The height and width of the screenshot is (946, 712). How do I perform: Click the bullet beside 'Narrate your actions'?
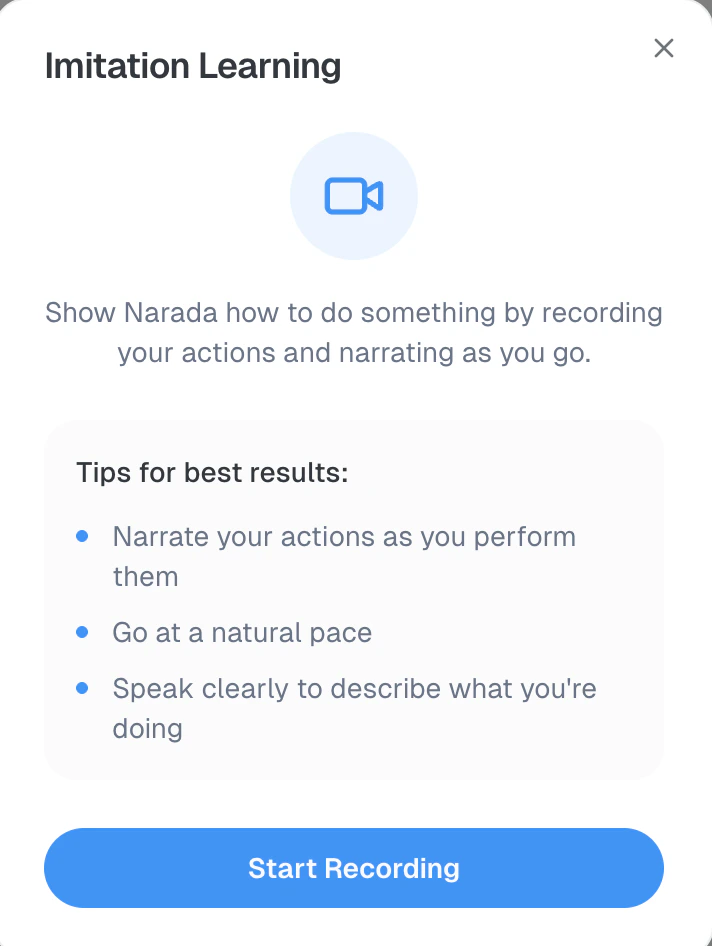(82, 536)
